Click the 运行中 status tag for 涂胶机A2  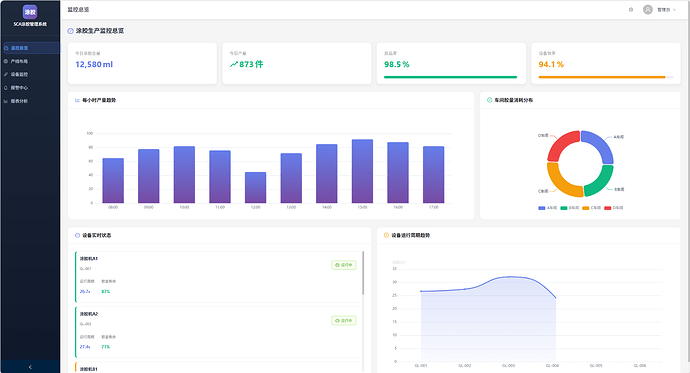[x=344, y=320]
